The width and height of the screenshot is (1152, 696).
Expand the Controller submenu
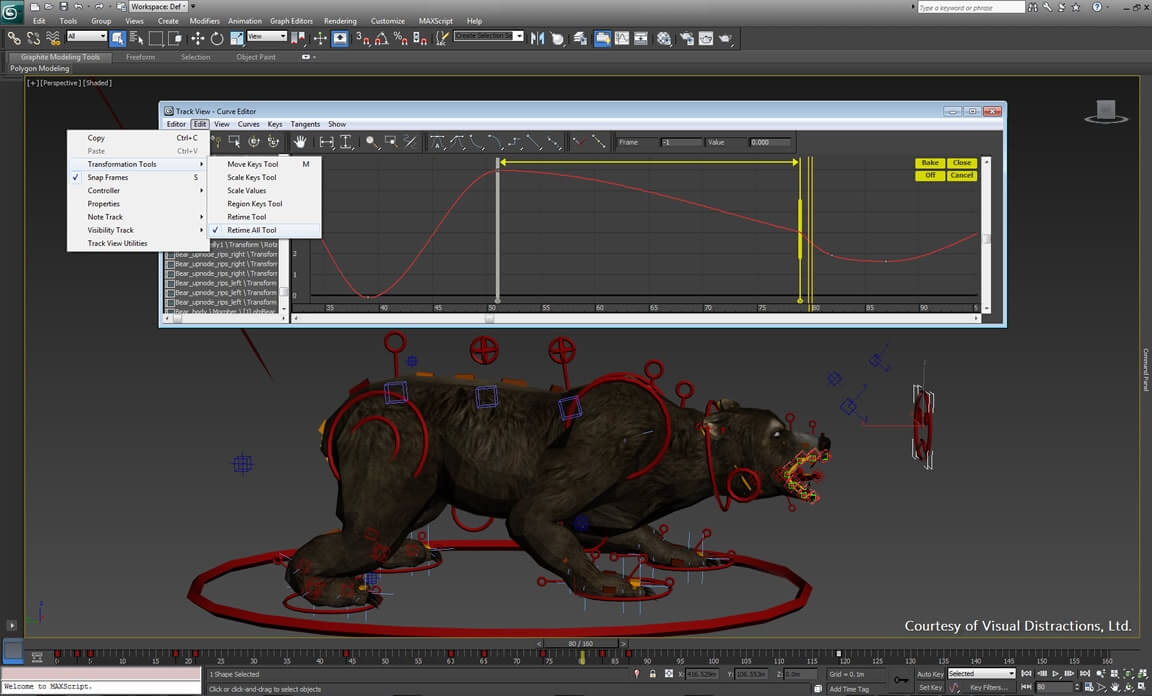pyautogui.click(x=104, y=190)
